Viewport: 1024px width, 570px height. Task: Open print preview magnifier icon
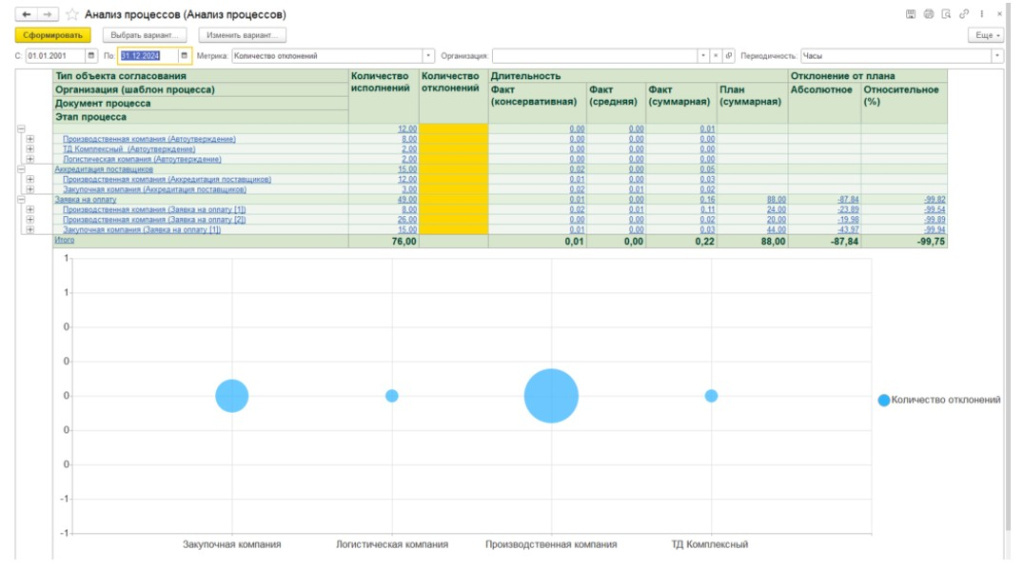(946, 14)
